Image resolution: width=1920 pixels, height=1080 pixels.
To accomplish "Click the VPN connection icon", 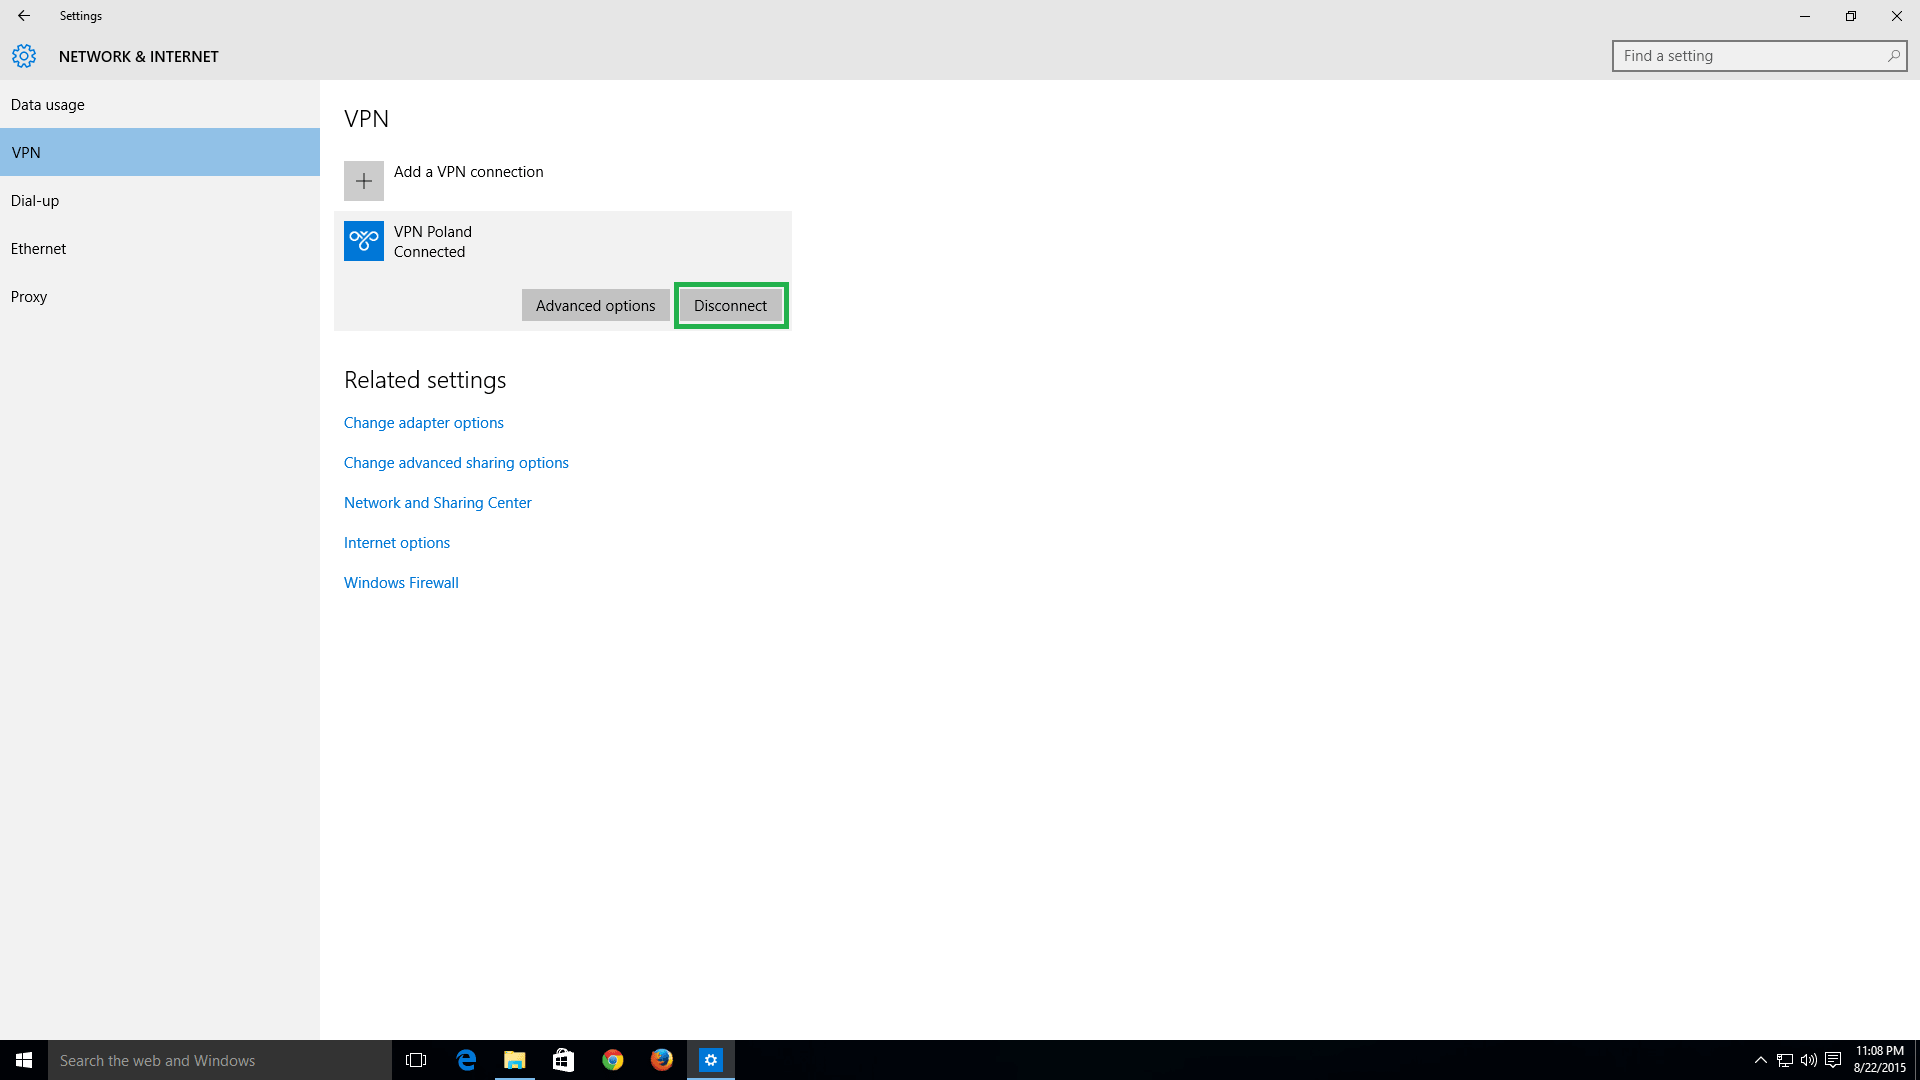I will click(x=363, y=240).
